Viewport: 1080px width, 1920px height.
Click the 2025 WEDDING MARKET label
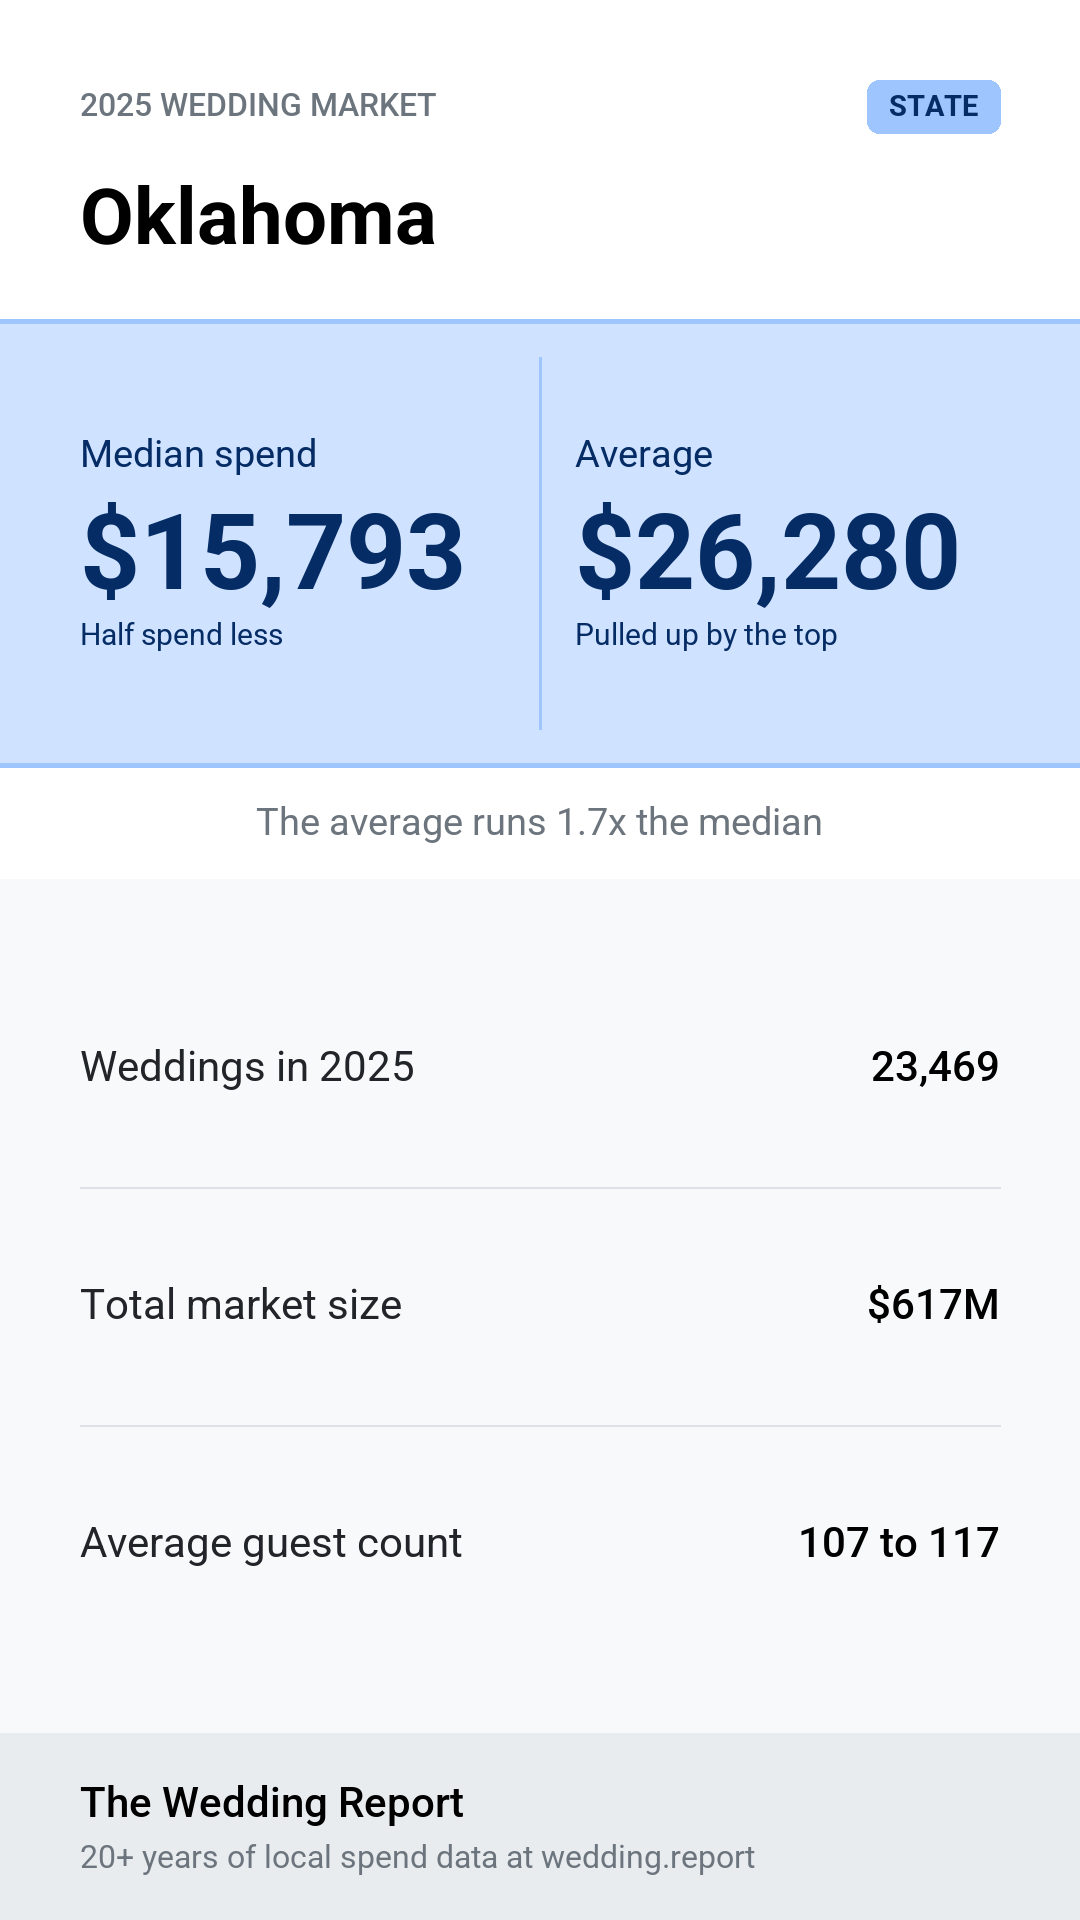258,105
